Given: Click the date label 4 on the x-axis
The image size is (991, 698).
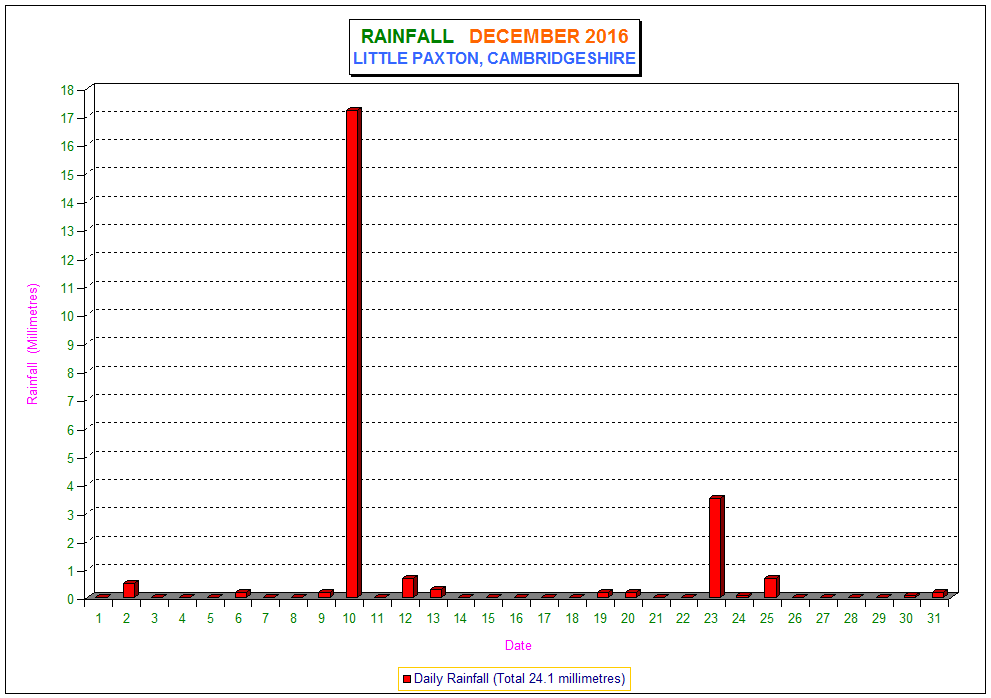Looking at the screenshot, I should click(182, 618).
